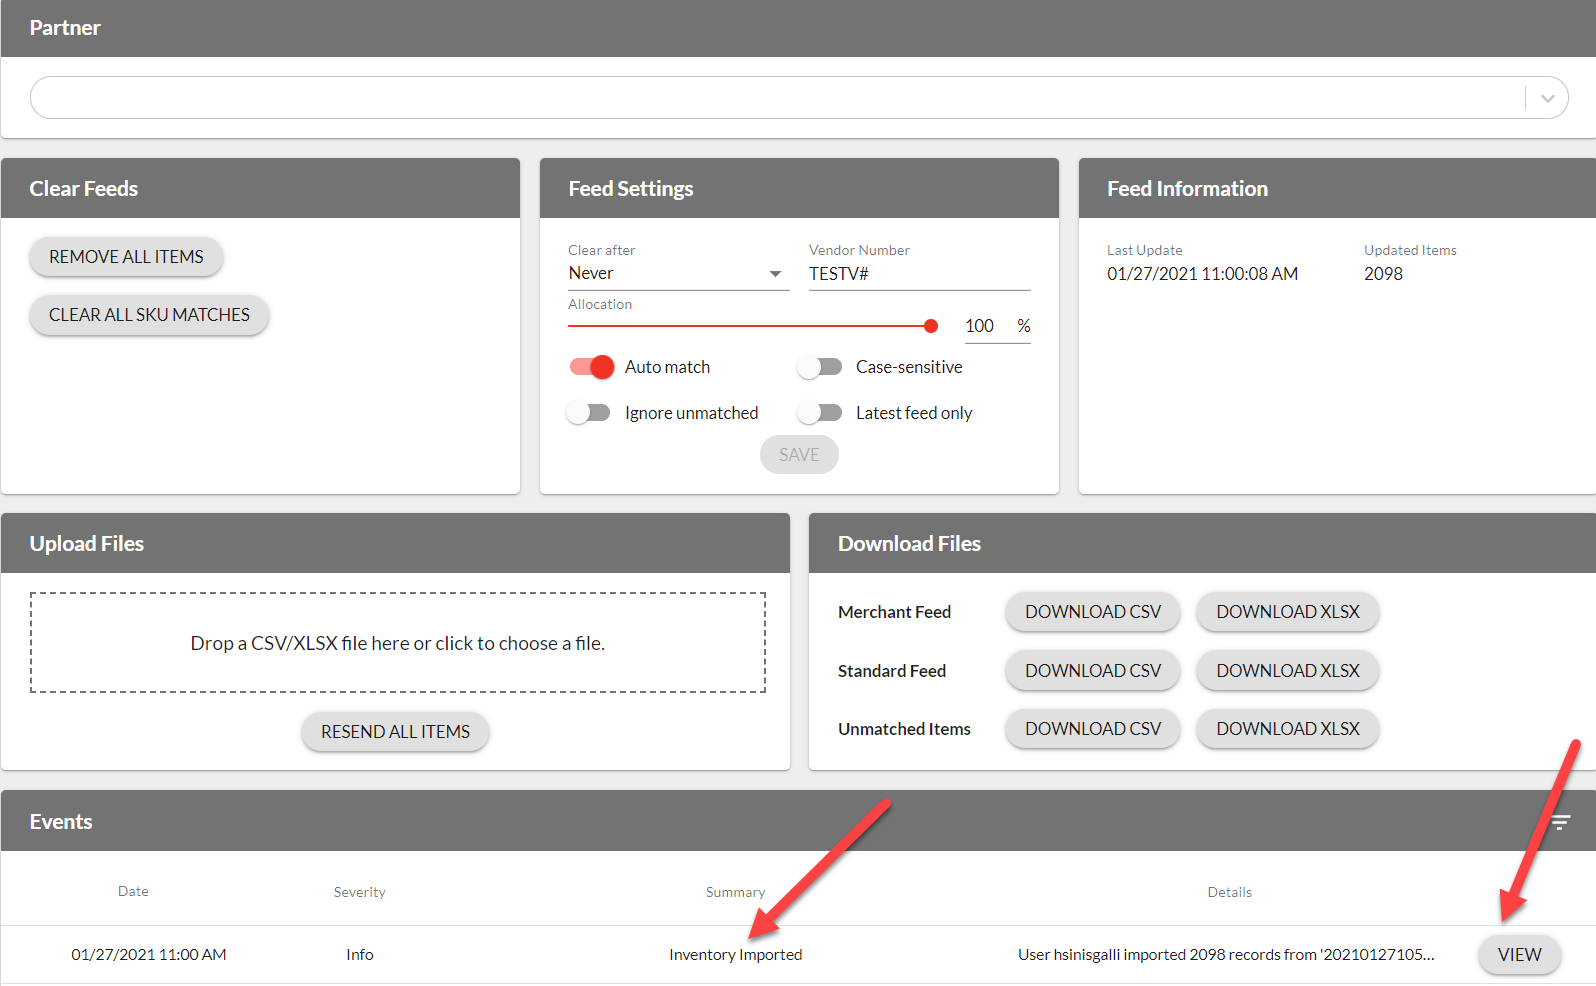The image size is (1596, 986).
Task: Download Merchant Feed as CSV
Action: pos(1092,612)
